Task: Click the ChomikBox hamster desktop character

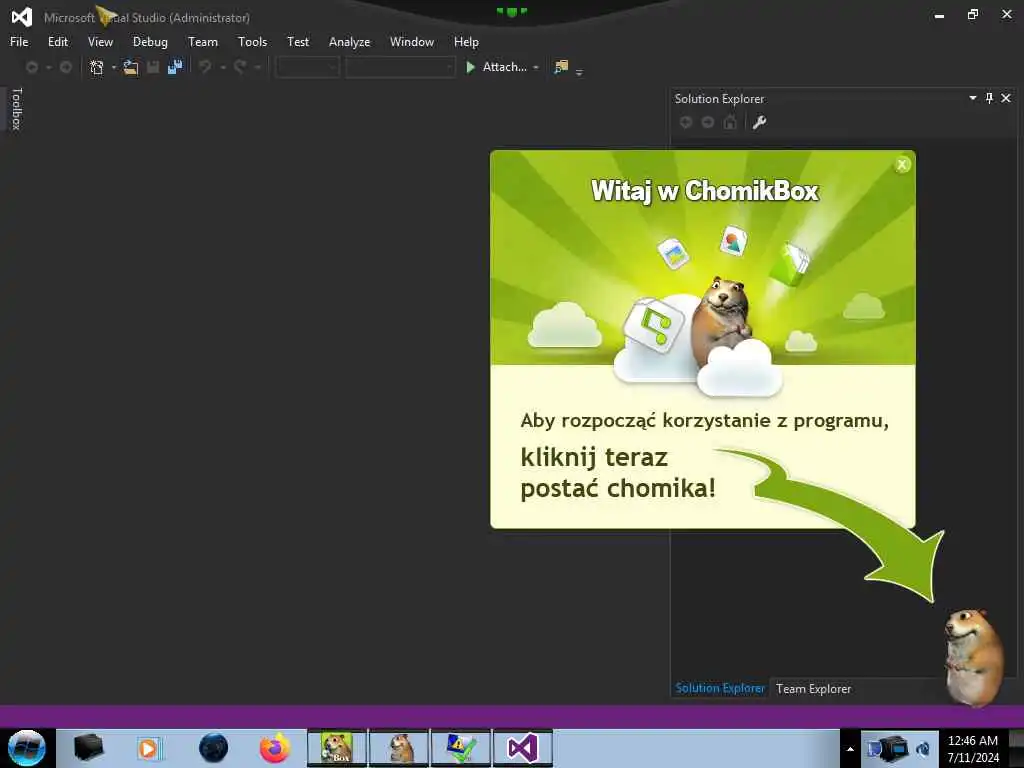Action: (x=974, y=657)
